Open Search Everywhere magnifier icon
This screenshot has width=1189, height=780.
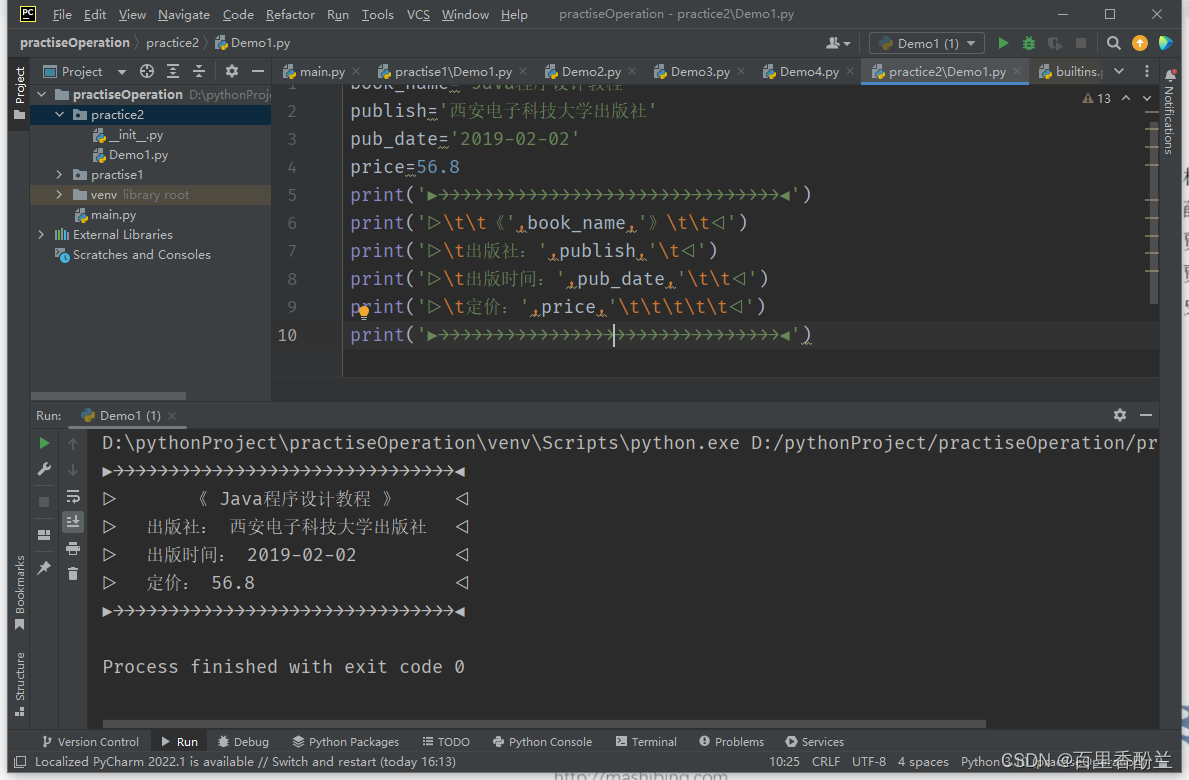[x=1113, y=43]
